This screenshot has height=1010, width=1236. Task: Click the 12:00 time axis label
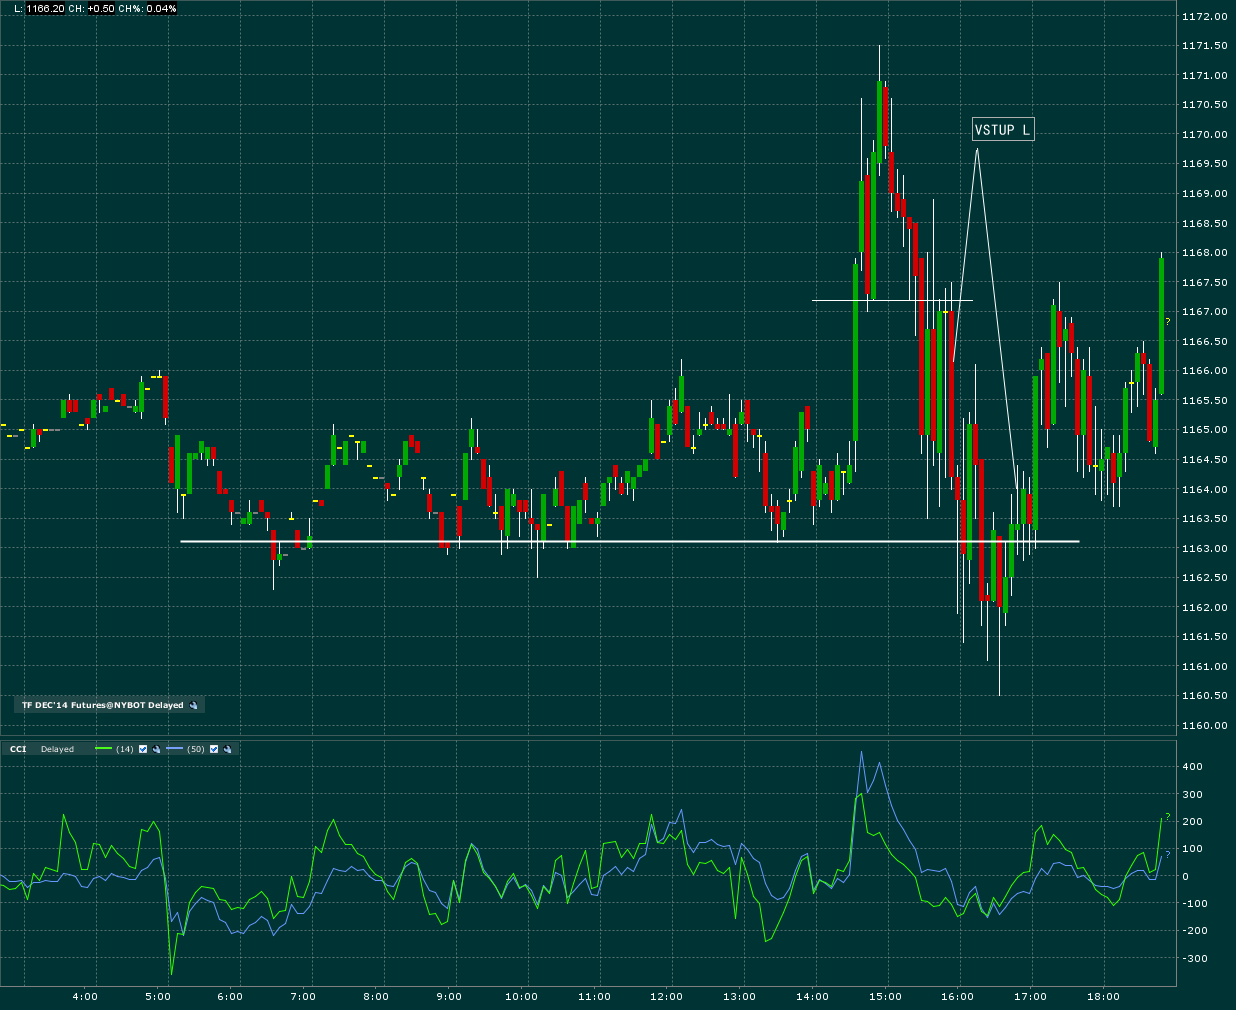point(666,996)
